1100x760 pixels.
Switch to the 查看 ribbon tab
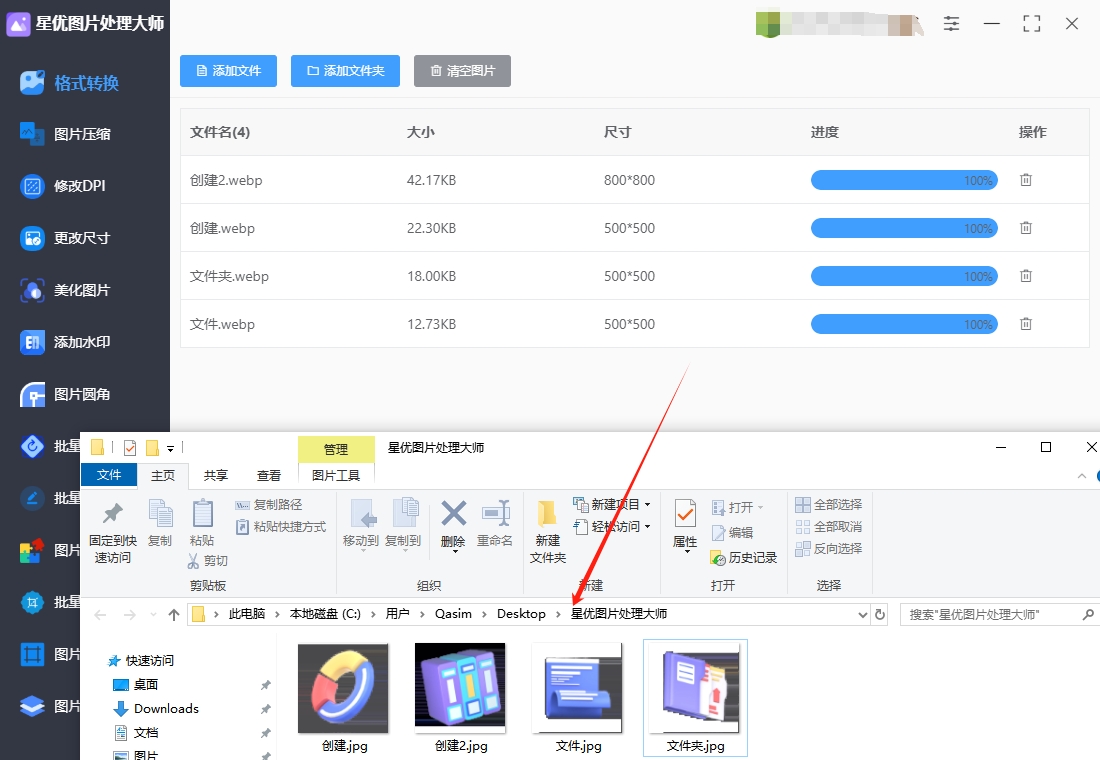point(269,475)
